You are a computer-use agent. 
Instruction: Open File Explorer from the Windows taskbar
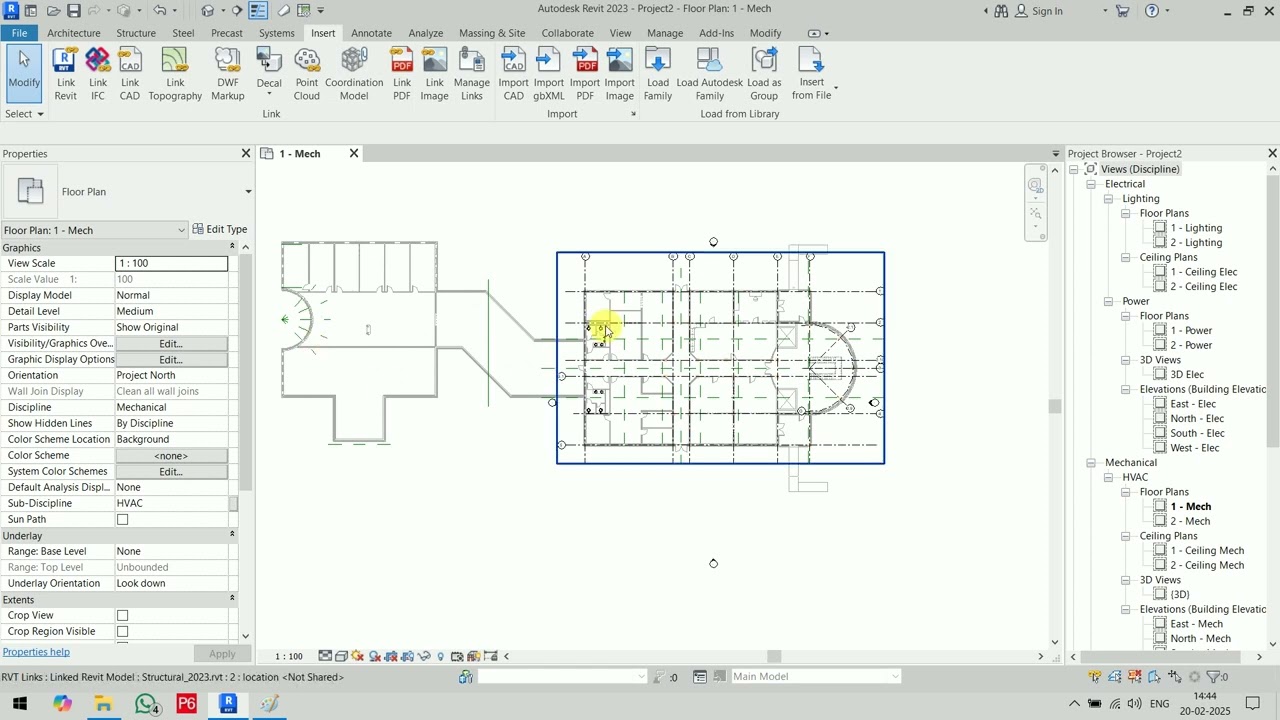[103, 704]
